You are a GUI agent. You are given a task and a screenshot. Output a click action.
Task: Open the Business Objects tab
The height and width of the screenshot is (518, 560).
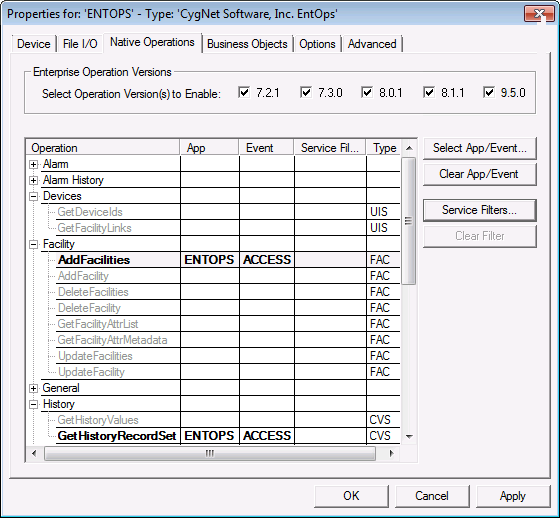pyautogui.click(x=247, y=44)
